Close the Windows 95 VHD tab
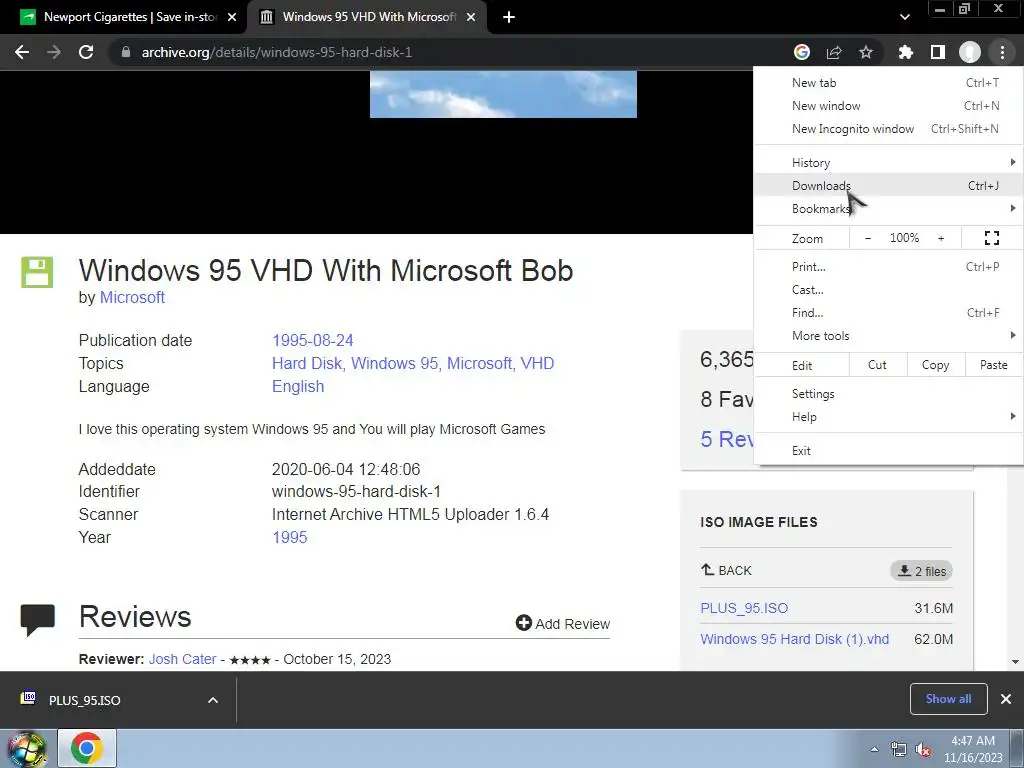1024x768 pixels. tap(471, 17)
